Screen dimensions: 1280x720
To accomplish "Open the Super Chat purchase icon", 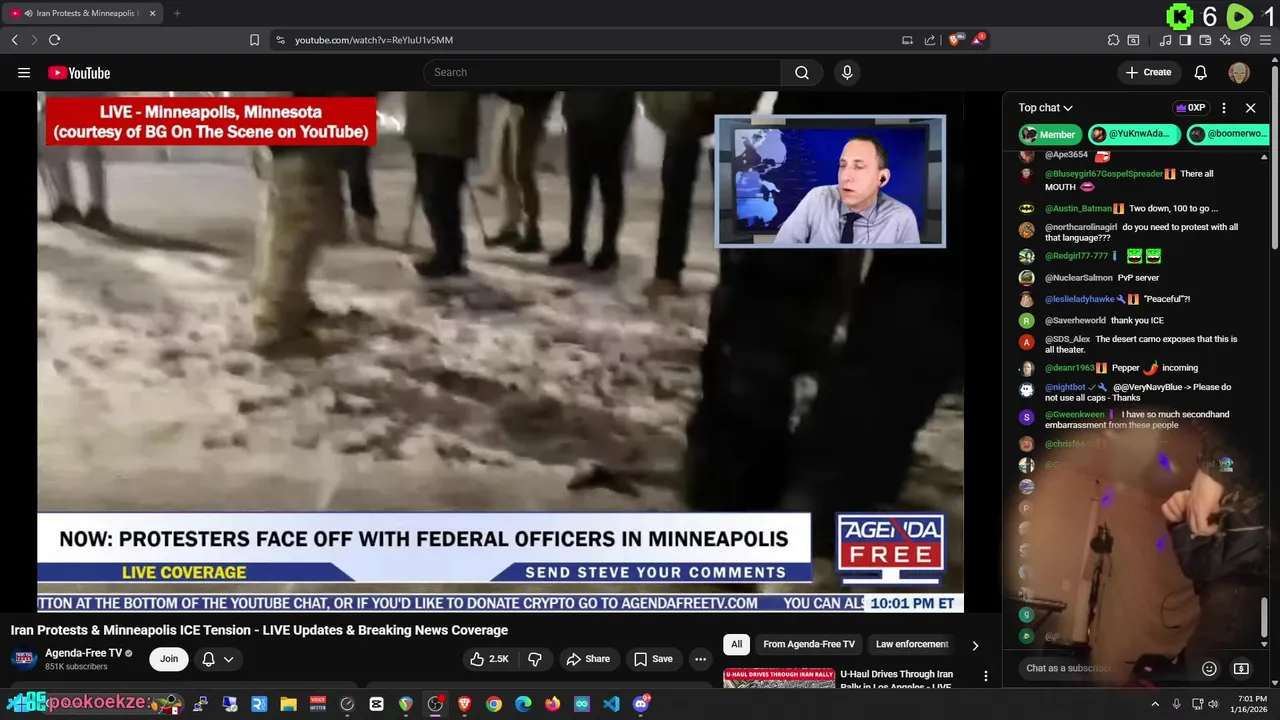I will pos(1241,668).
